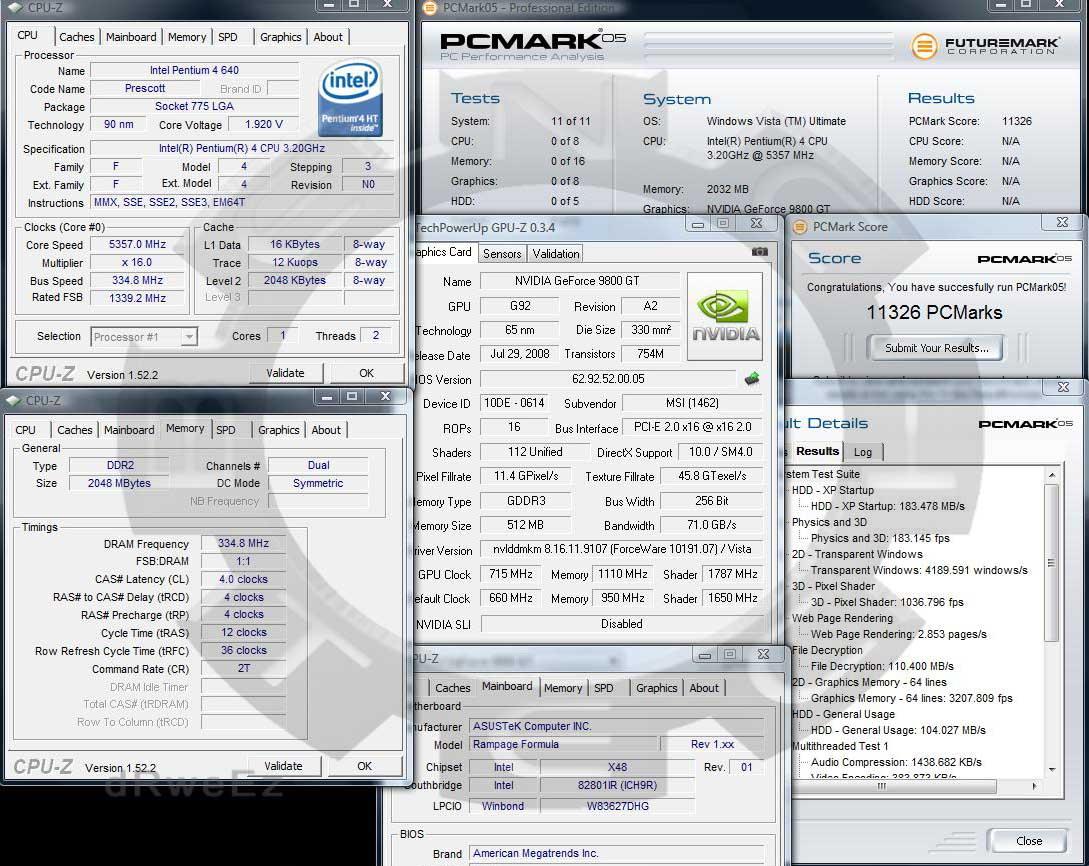Click Close button in Result Details
Screen dimensions: 1089x866
pyautogui.click(x=1029, y=841)
